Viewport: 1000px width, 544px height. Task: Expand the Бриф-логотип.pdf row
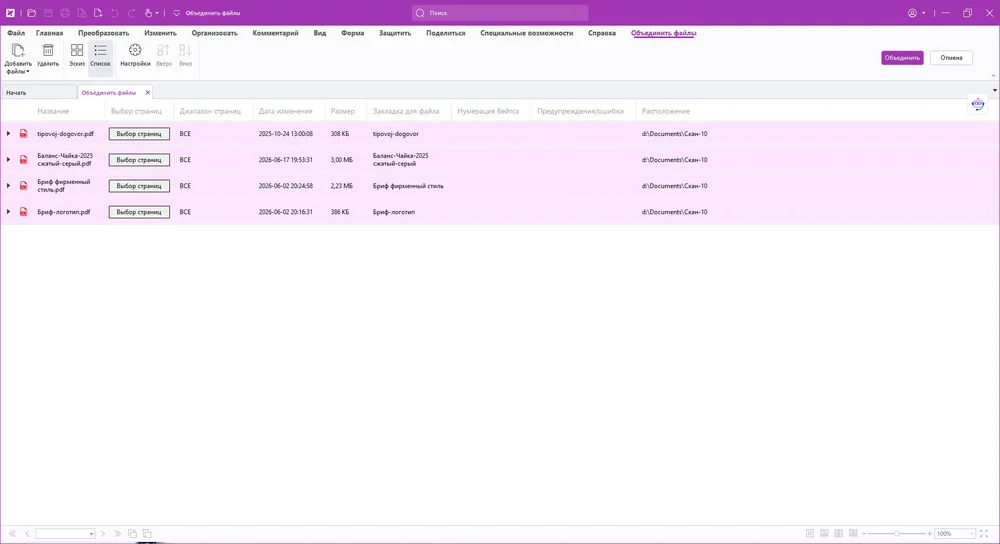pyautogui.click(x=8, y=212)
